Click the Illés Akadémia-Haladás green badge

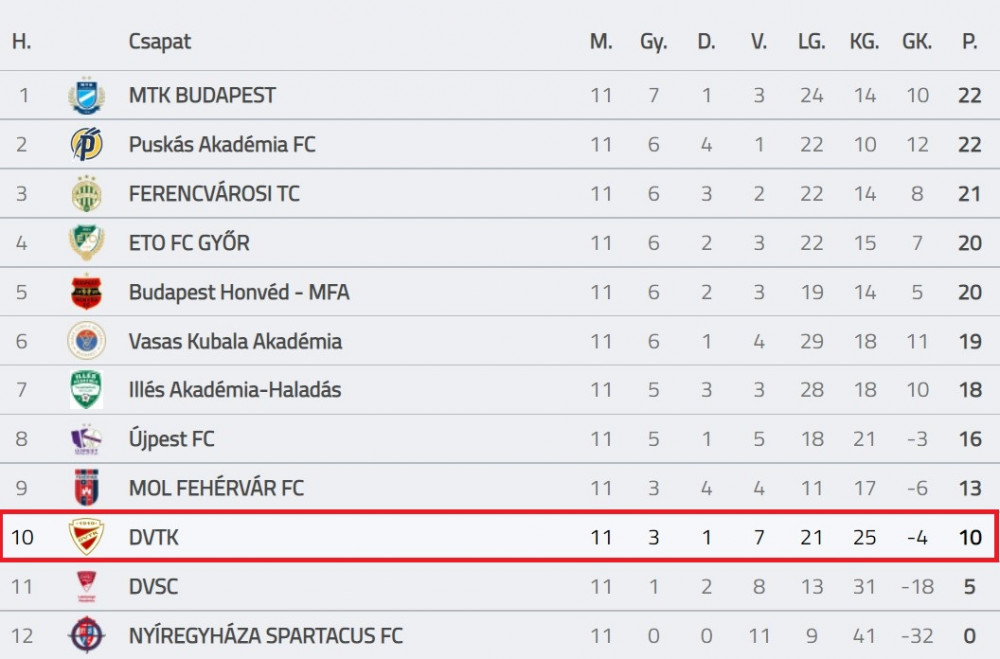[x=86, y=390]
